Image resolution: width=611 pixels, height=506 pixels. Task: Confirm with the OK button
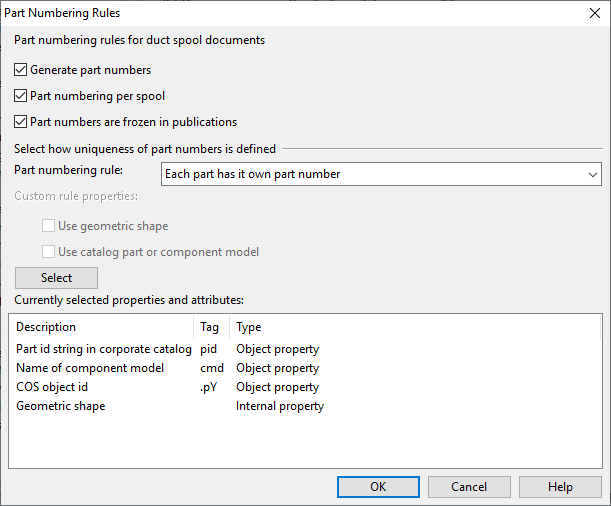[378, 487]
